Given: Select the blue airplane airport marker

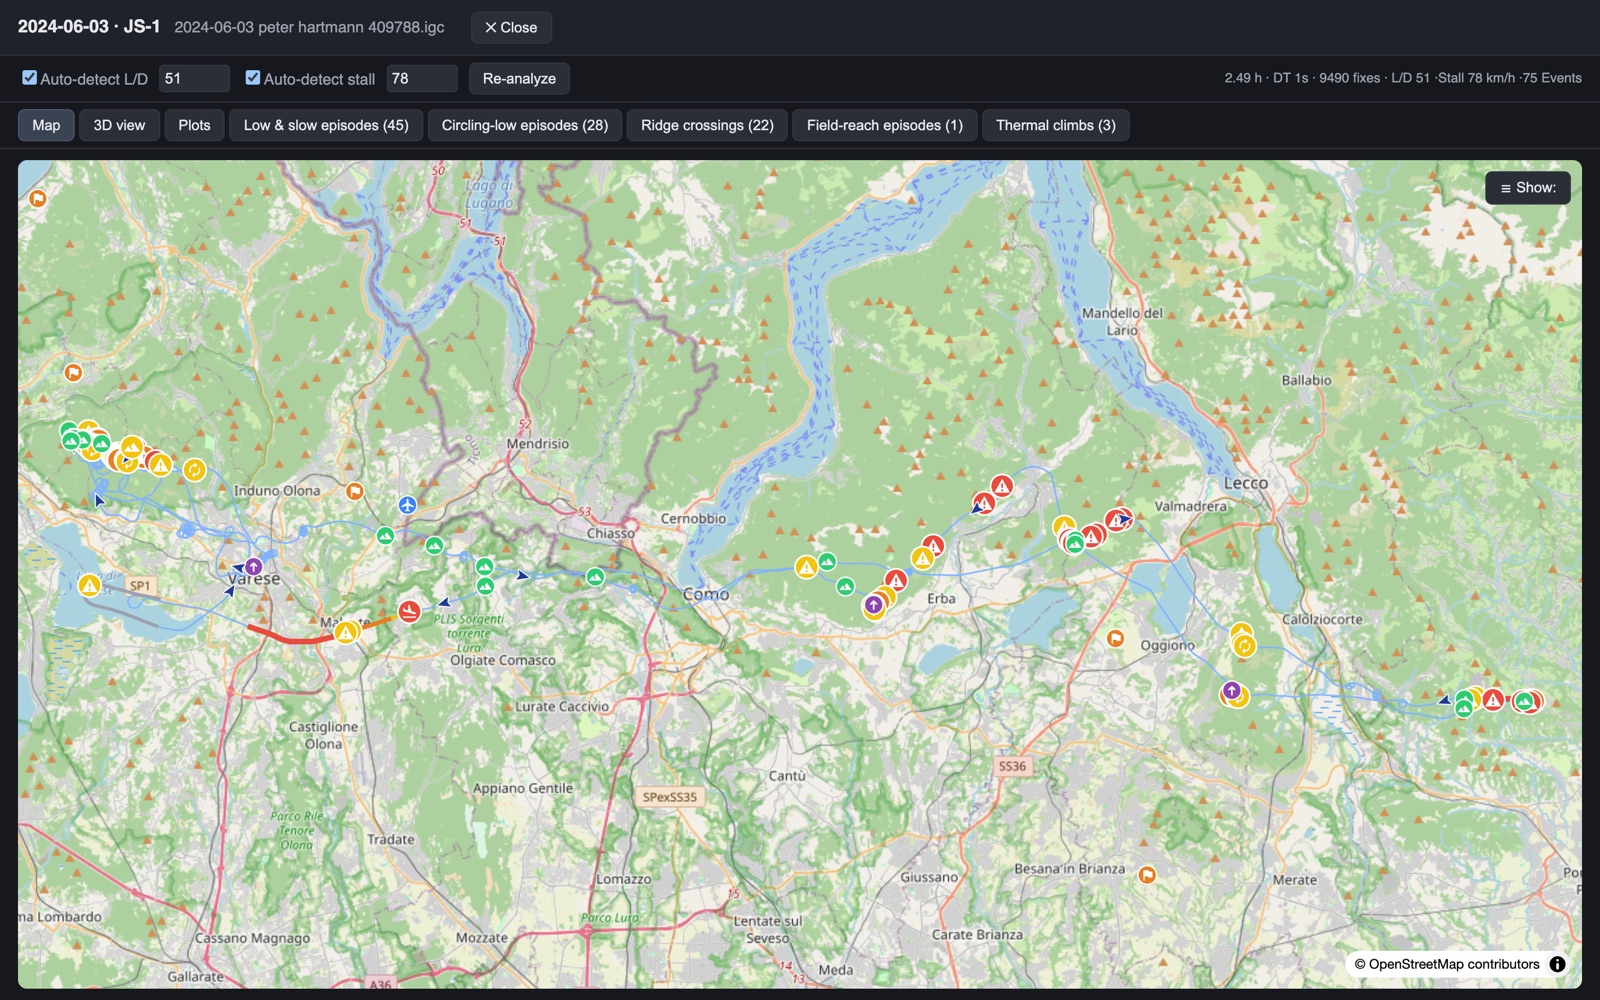Looking at the screenshot, I should pyautogui.click(x=407, y=505).
